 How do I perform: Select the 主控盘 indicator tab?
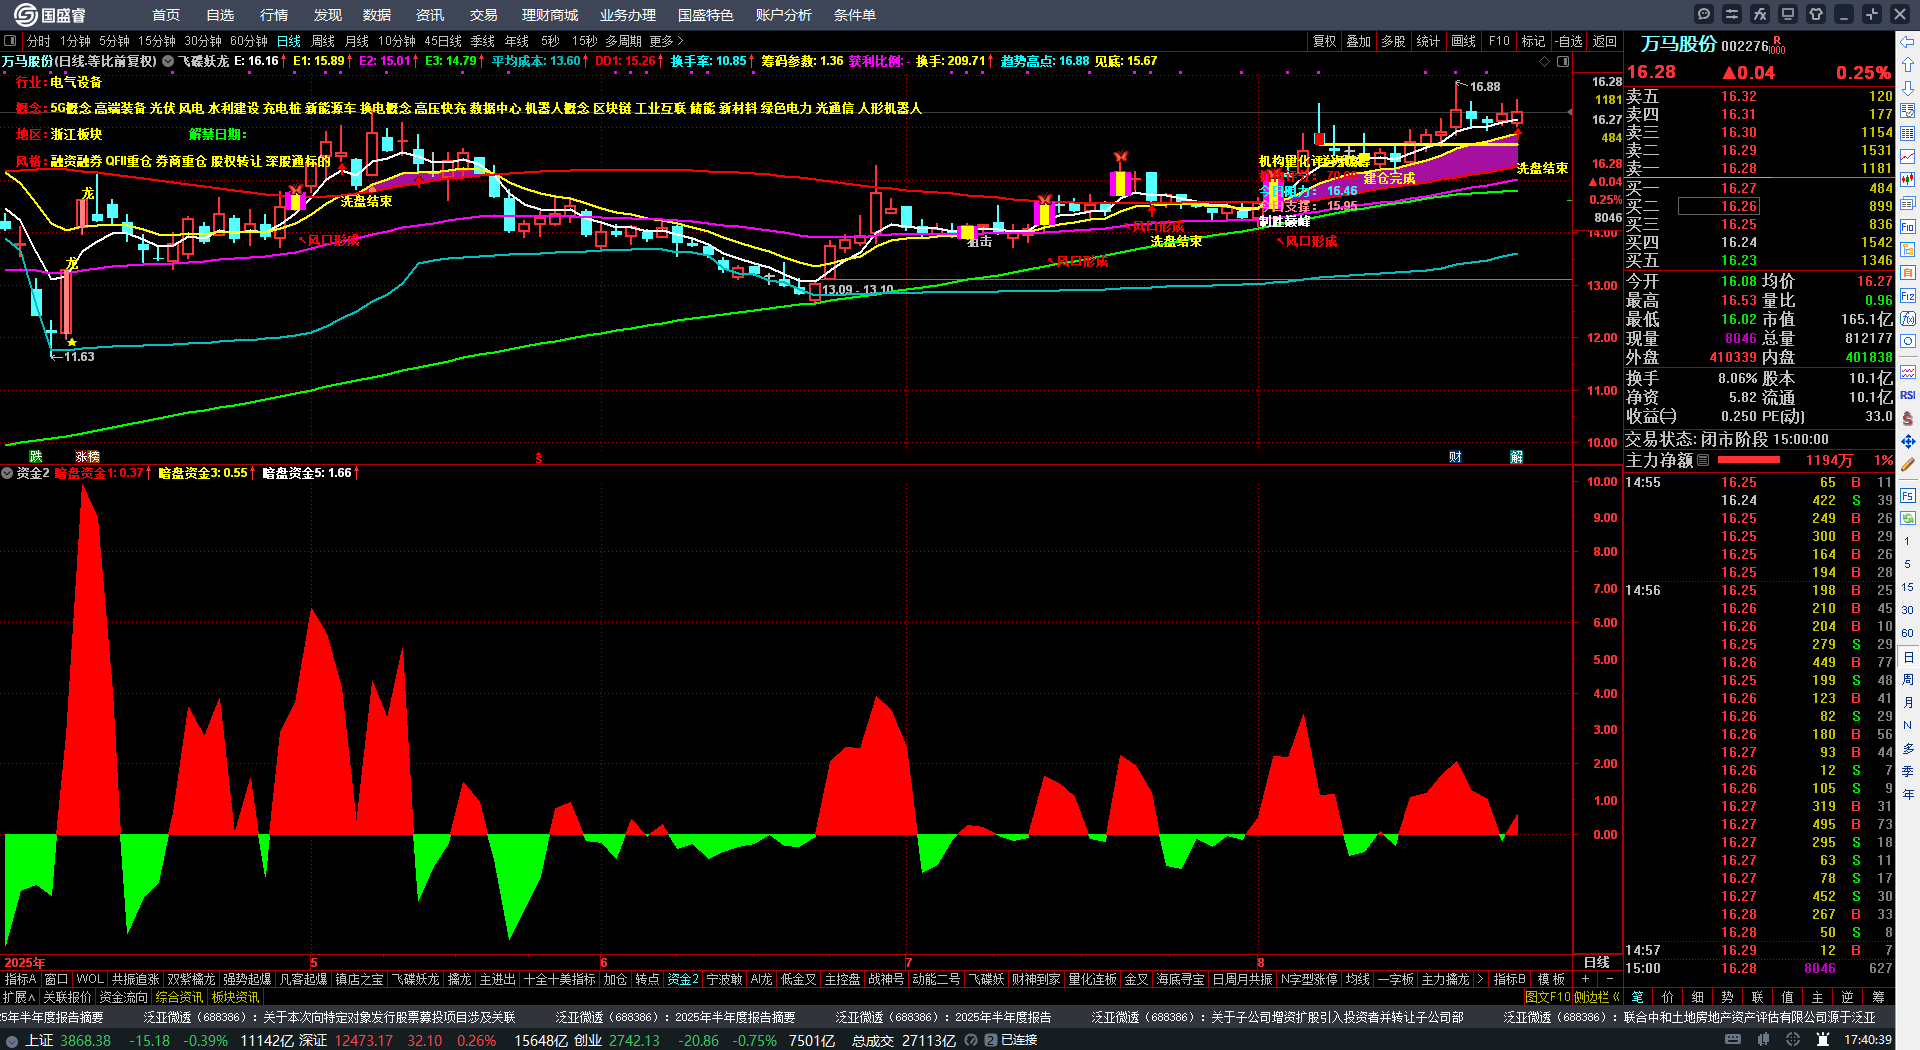[842, 979]
